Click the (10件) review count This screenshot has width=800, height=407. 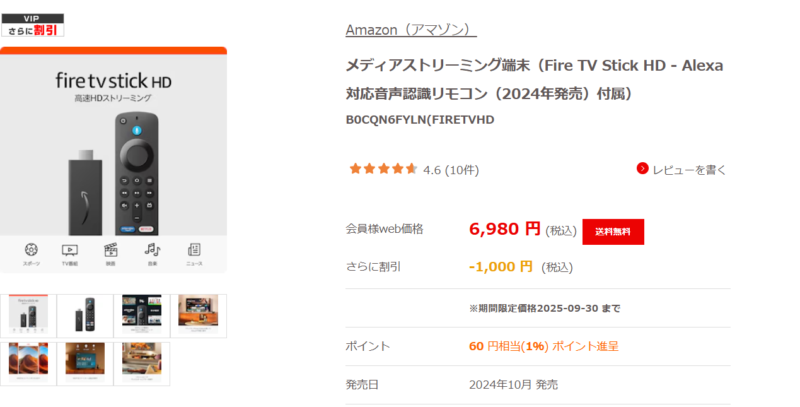point(461,169)
